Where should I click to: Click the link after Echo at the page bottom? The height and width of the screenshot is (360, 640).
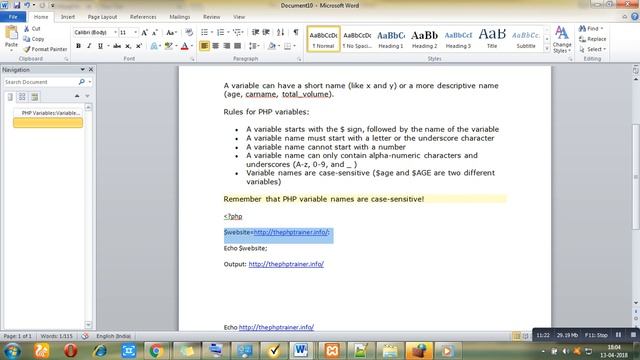[x=276, y=327]
